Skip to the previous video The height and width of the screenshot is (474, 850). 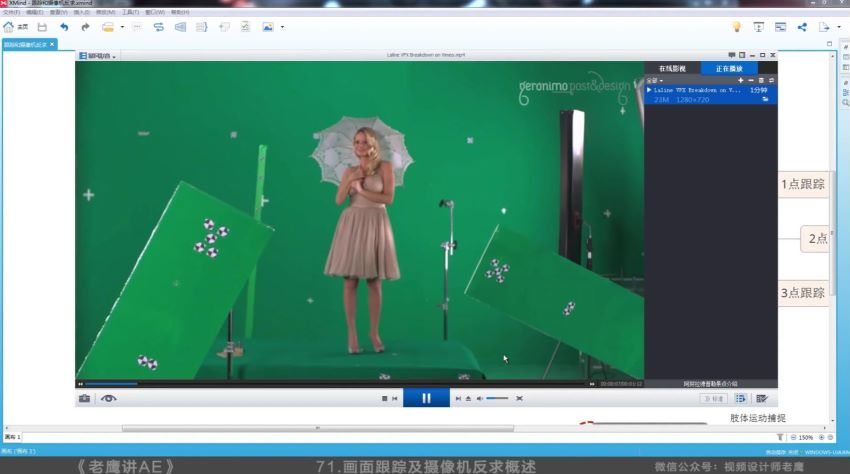(395, 398)
